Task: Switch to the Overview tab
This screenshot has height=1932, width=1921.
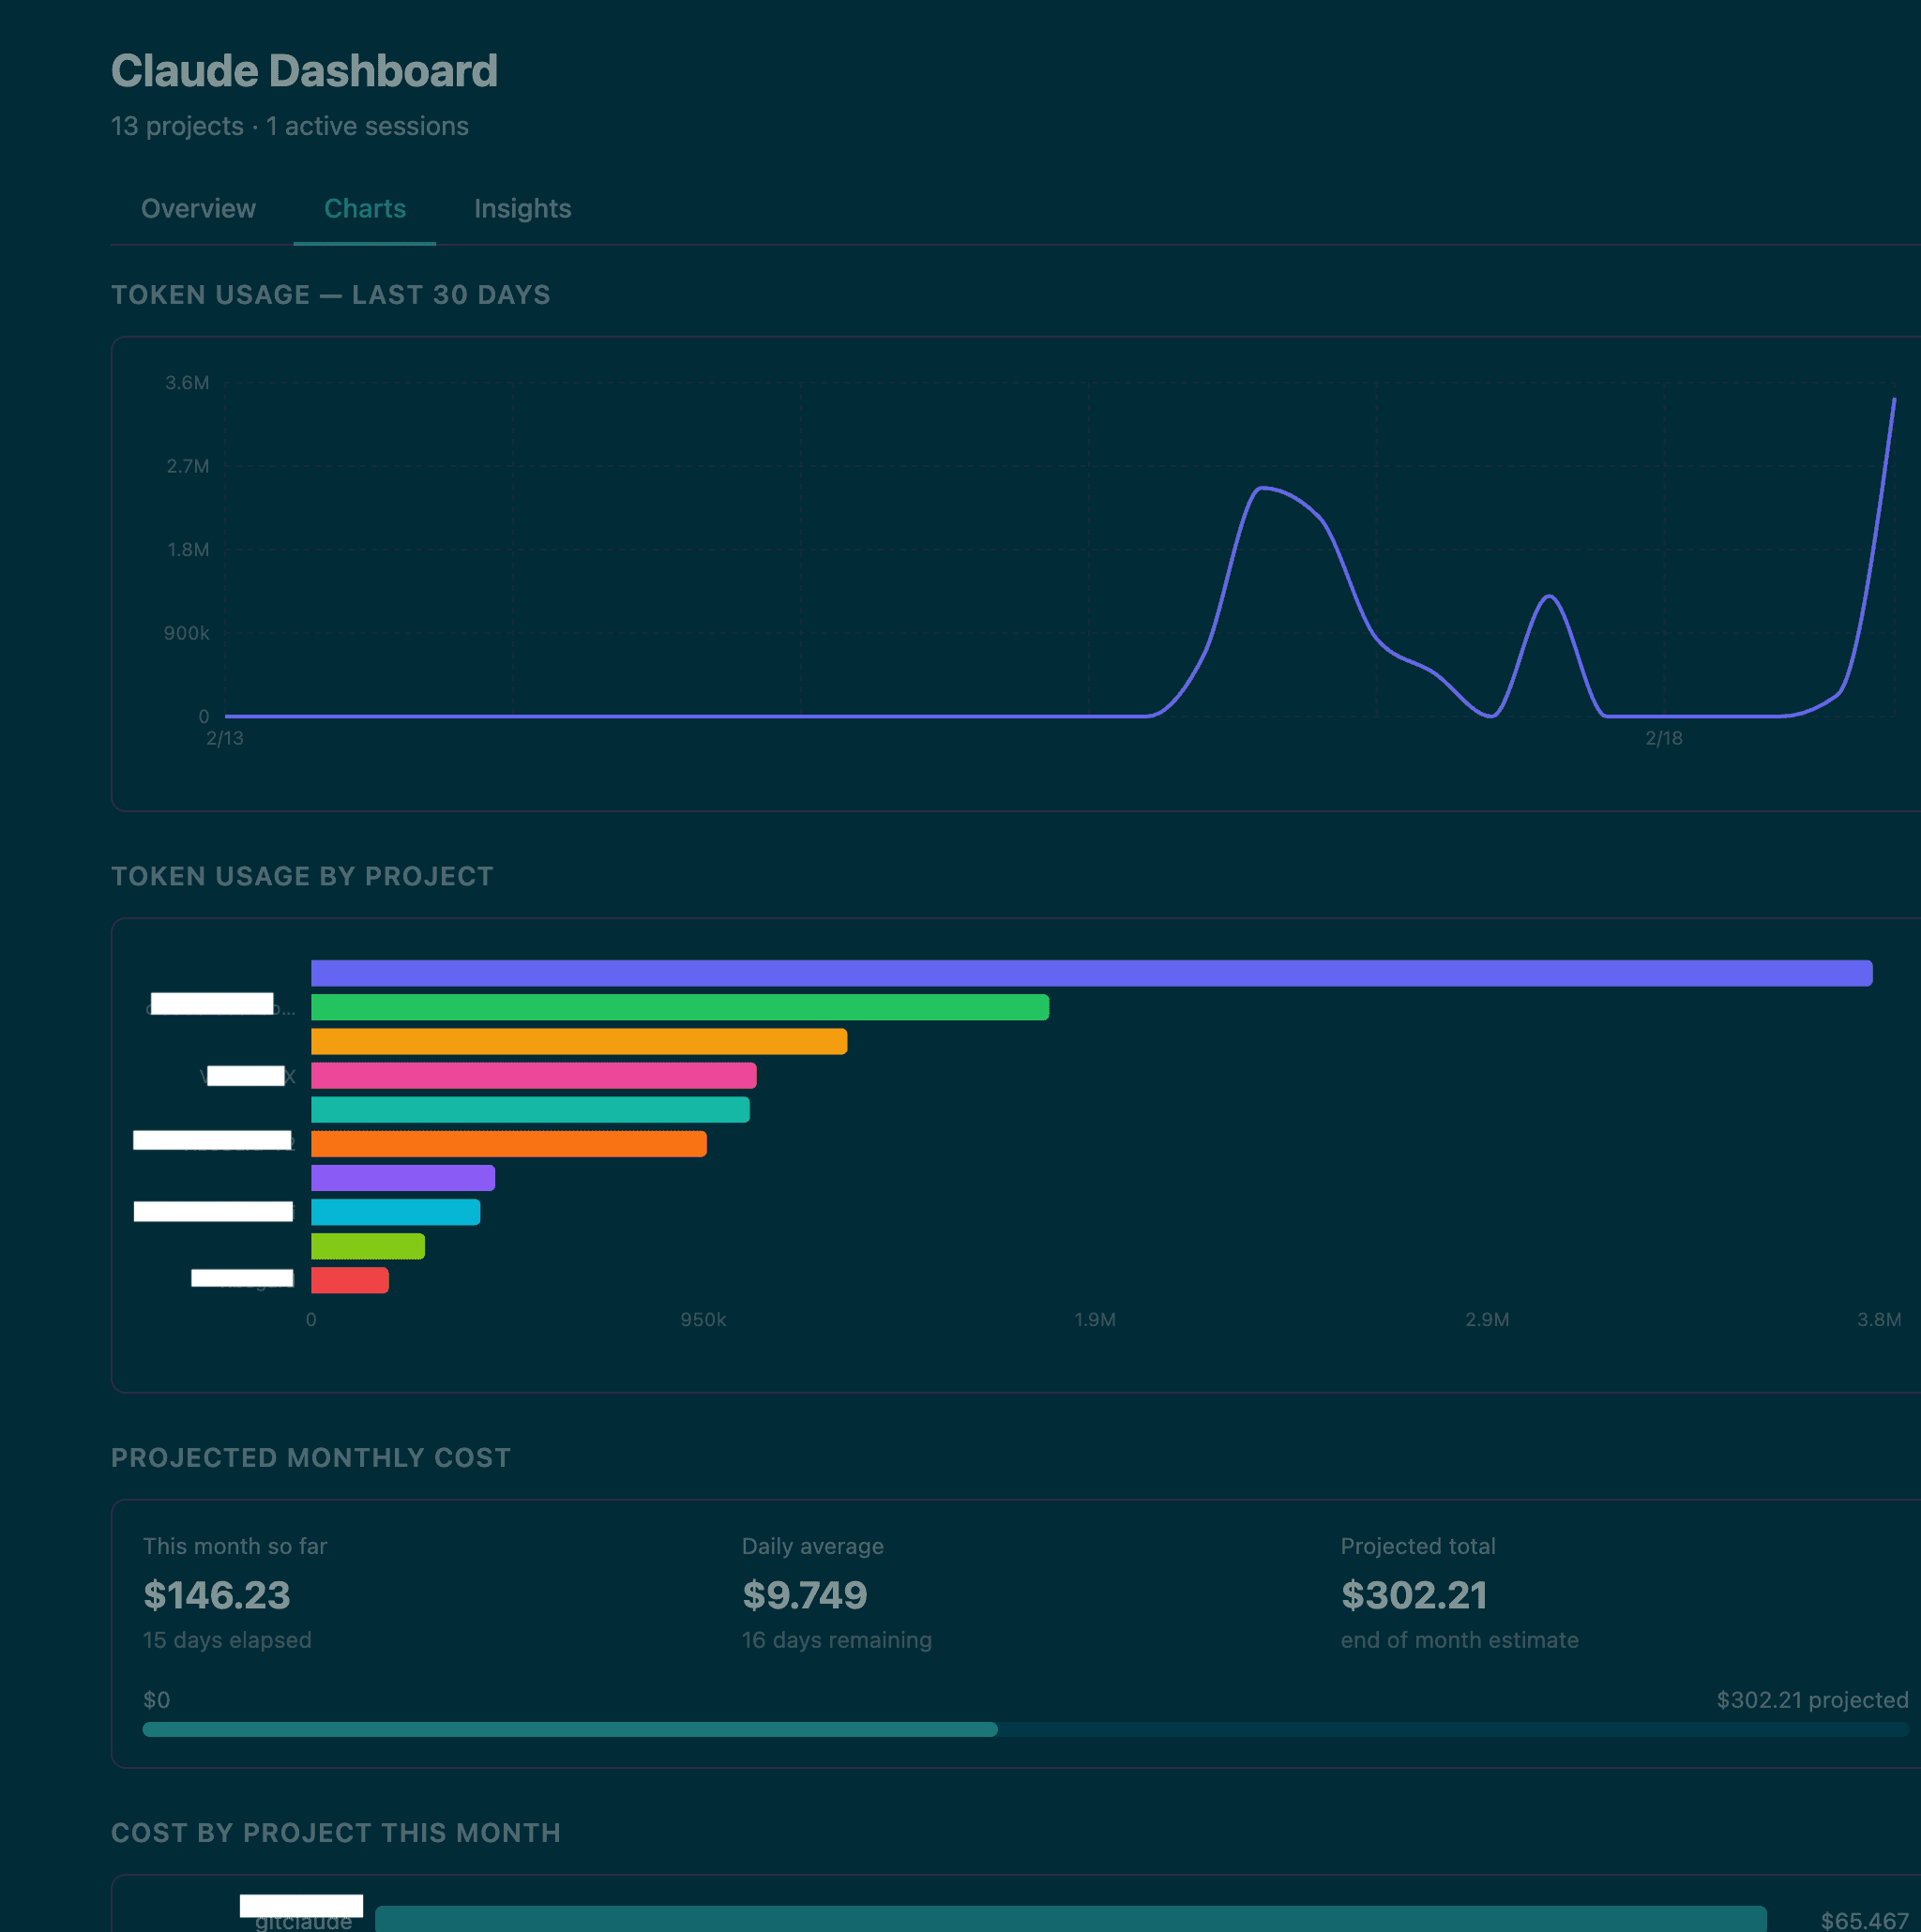Action: (x=198, y=209)
